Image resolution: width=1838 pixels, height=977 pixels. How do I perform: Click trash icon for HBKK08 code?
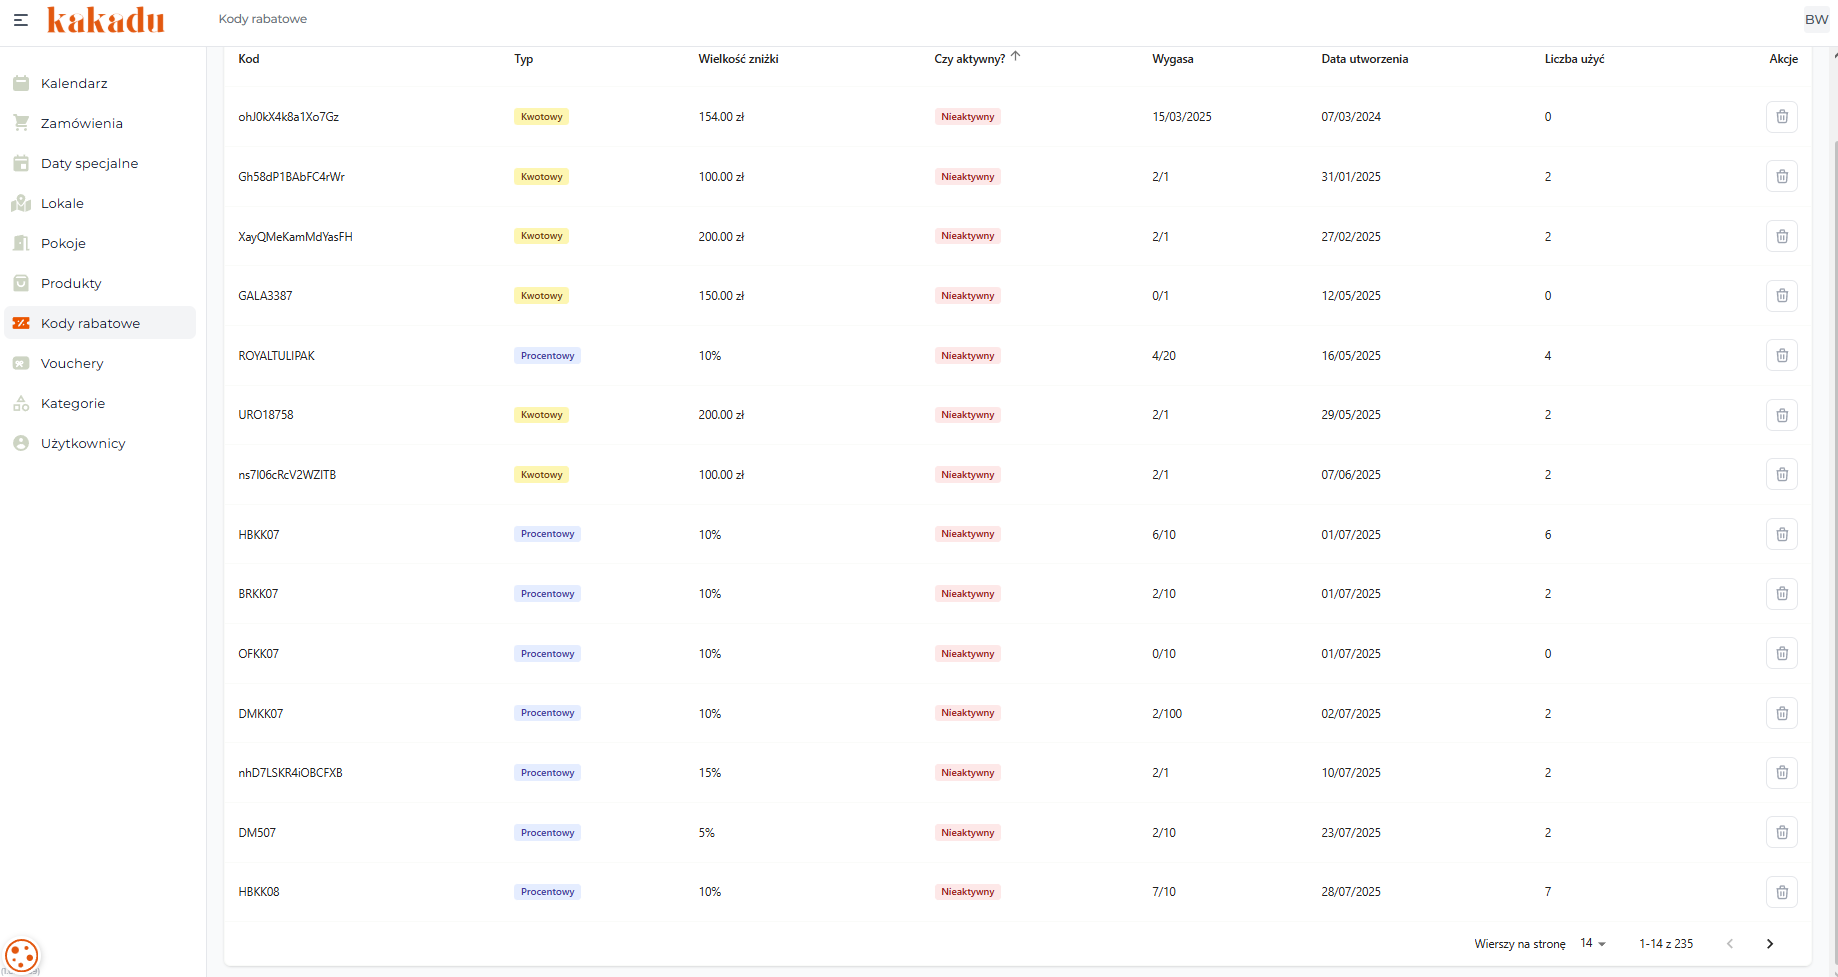pos(1781,892)
